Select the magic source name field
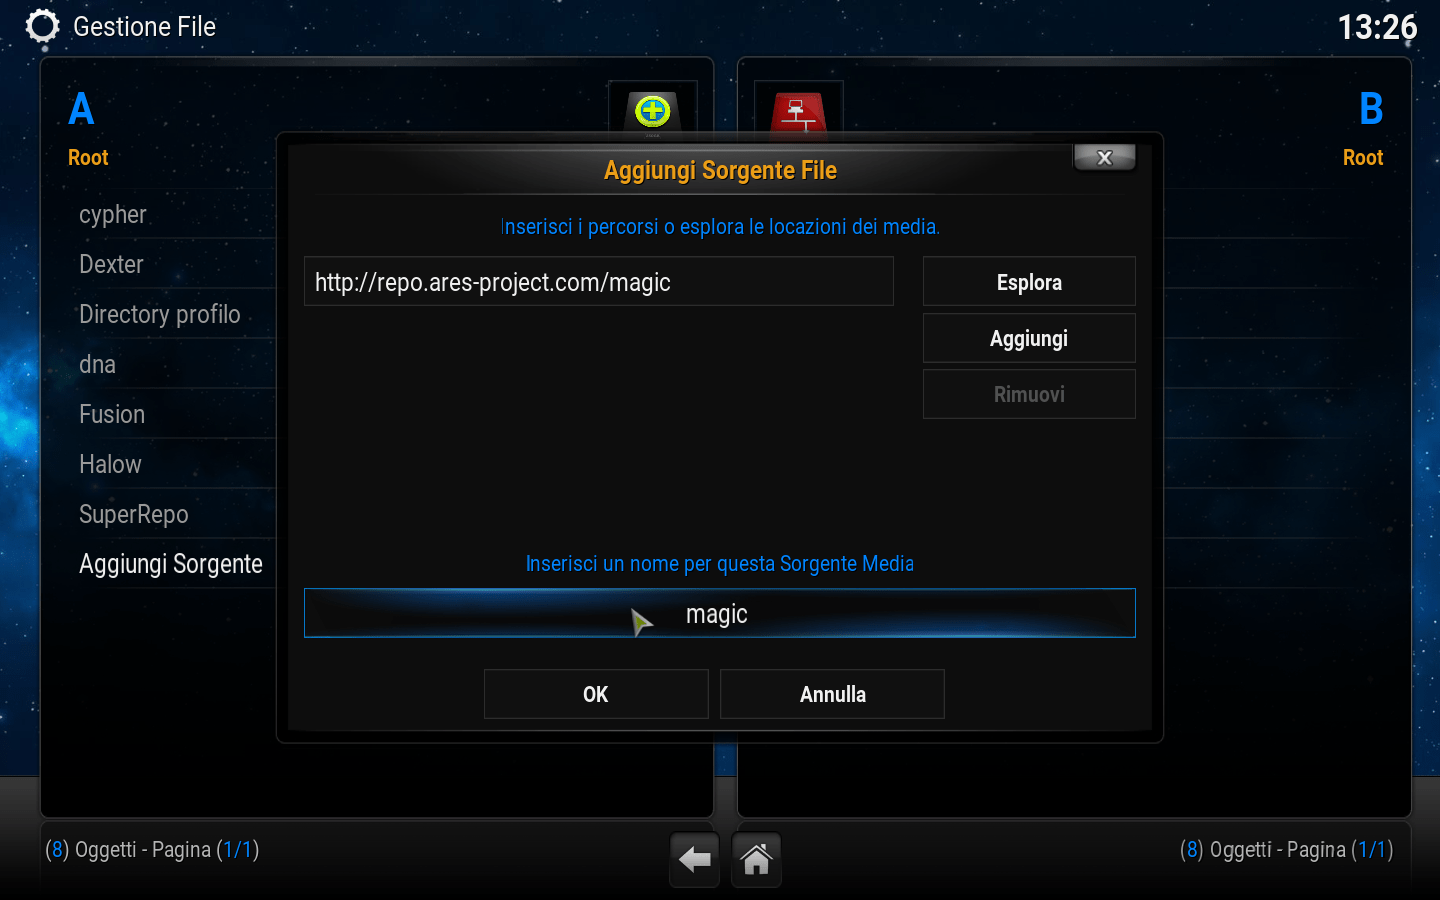The height and width of the screenshot is (900, 1440). [x=720, y=613]
